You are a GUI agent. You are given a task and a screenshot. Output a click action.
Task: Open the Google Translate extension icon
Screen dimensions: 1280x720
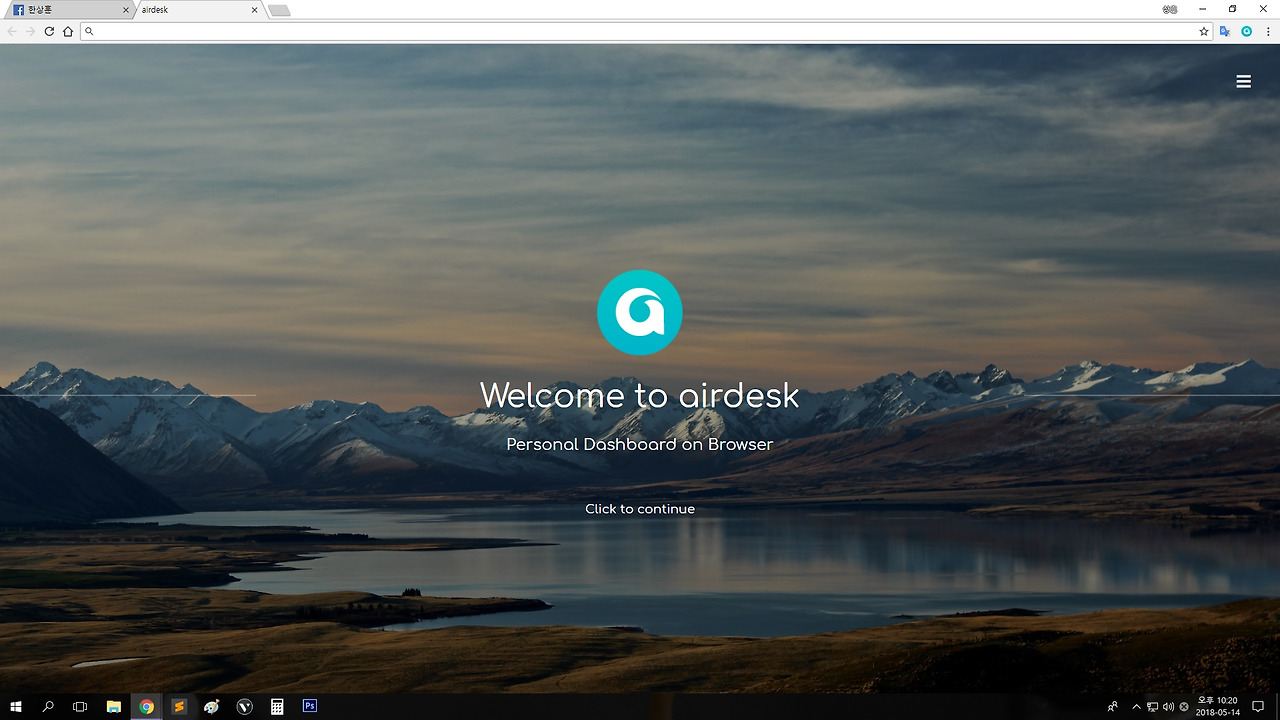point(1225,31)
